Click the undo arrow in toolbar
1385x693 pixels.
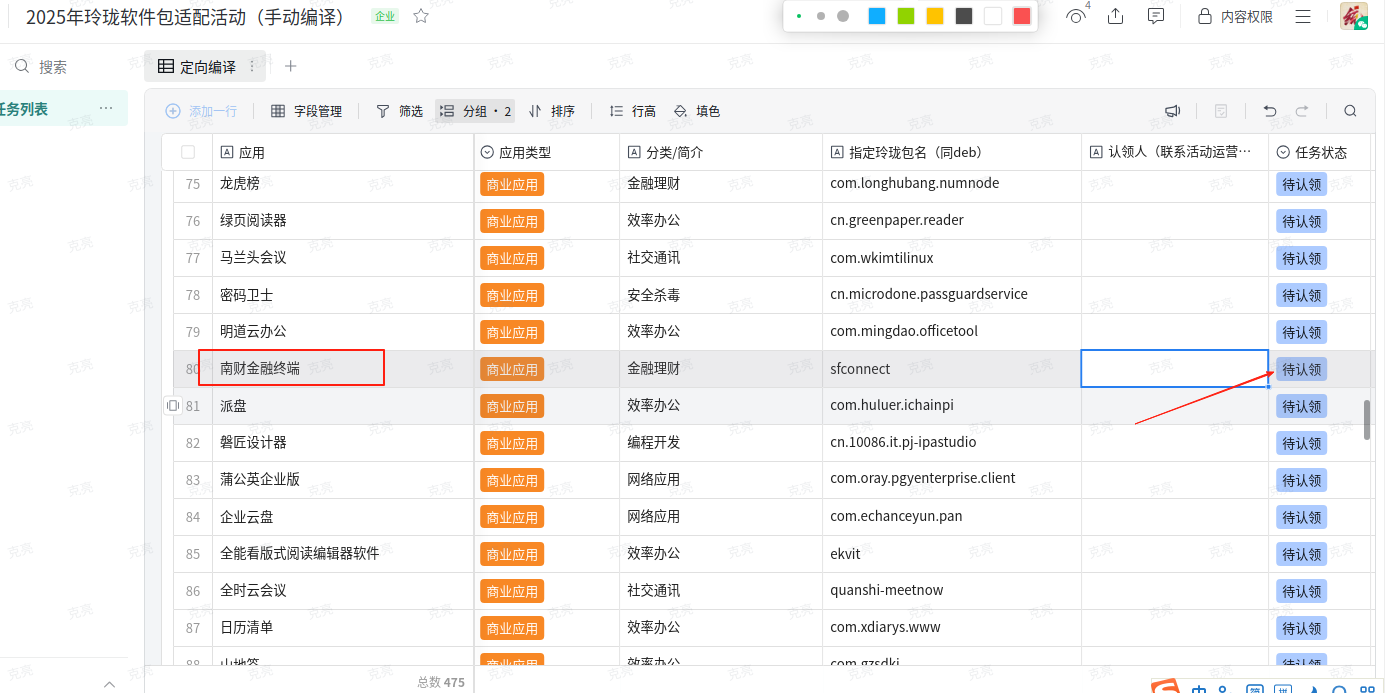pos(1270,111)
